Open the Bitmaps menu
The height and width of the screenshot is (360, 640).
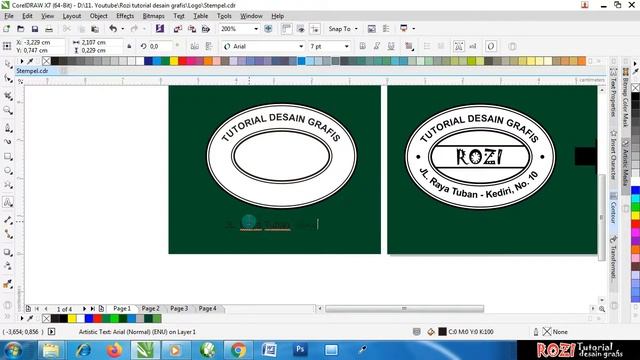tap(153, 16)
